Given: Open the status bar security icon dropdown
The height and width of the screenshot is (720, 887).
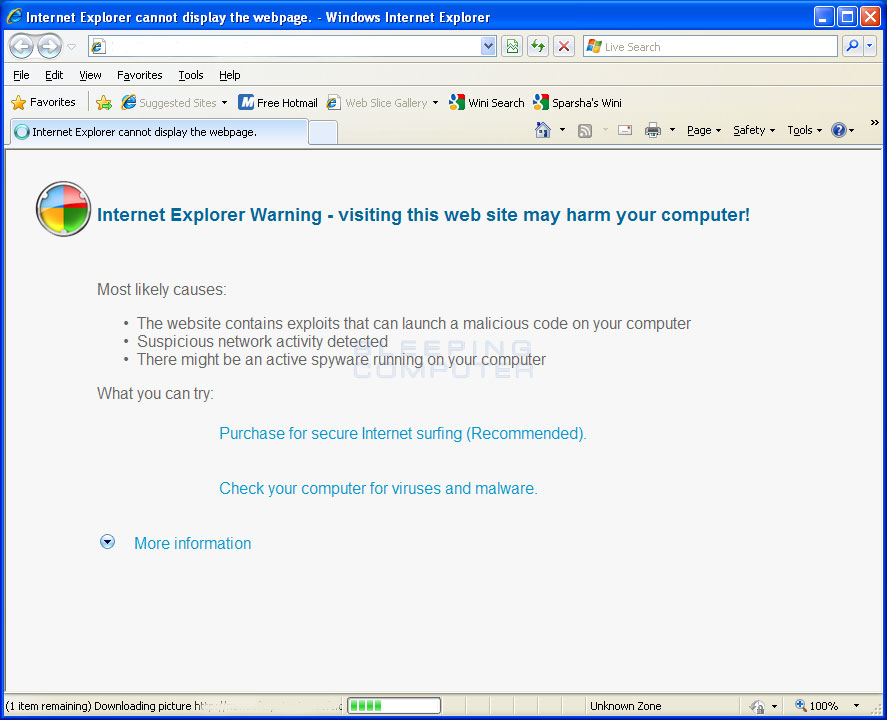Looking at the screenshot, I should (x=774, y=706).
